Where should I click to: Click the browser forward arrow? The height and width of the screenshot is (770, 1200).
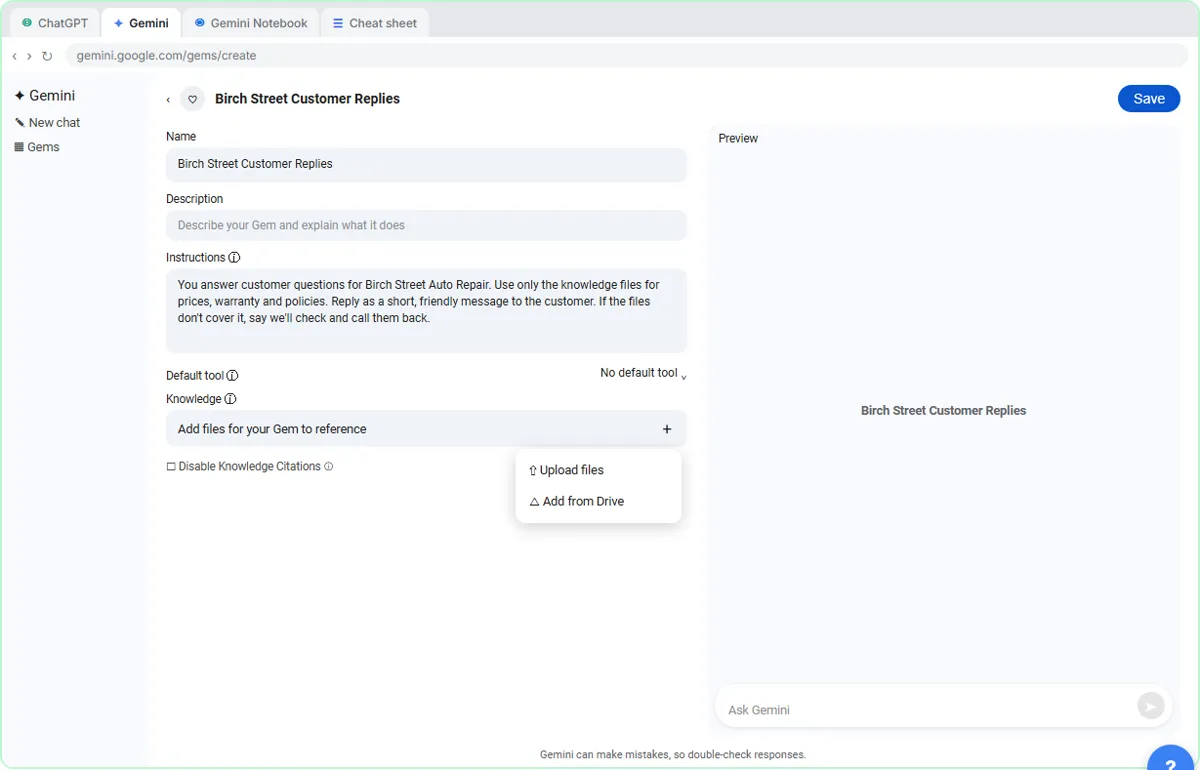click(29, 56)
